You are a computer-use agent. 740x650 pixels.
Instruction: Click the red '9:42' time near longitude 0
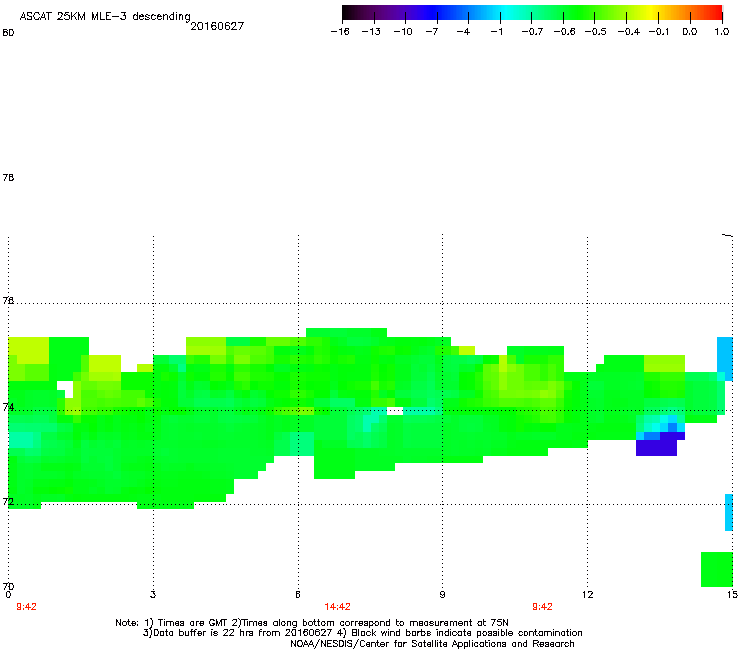tap(26, 607)
